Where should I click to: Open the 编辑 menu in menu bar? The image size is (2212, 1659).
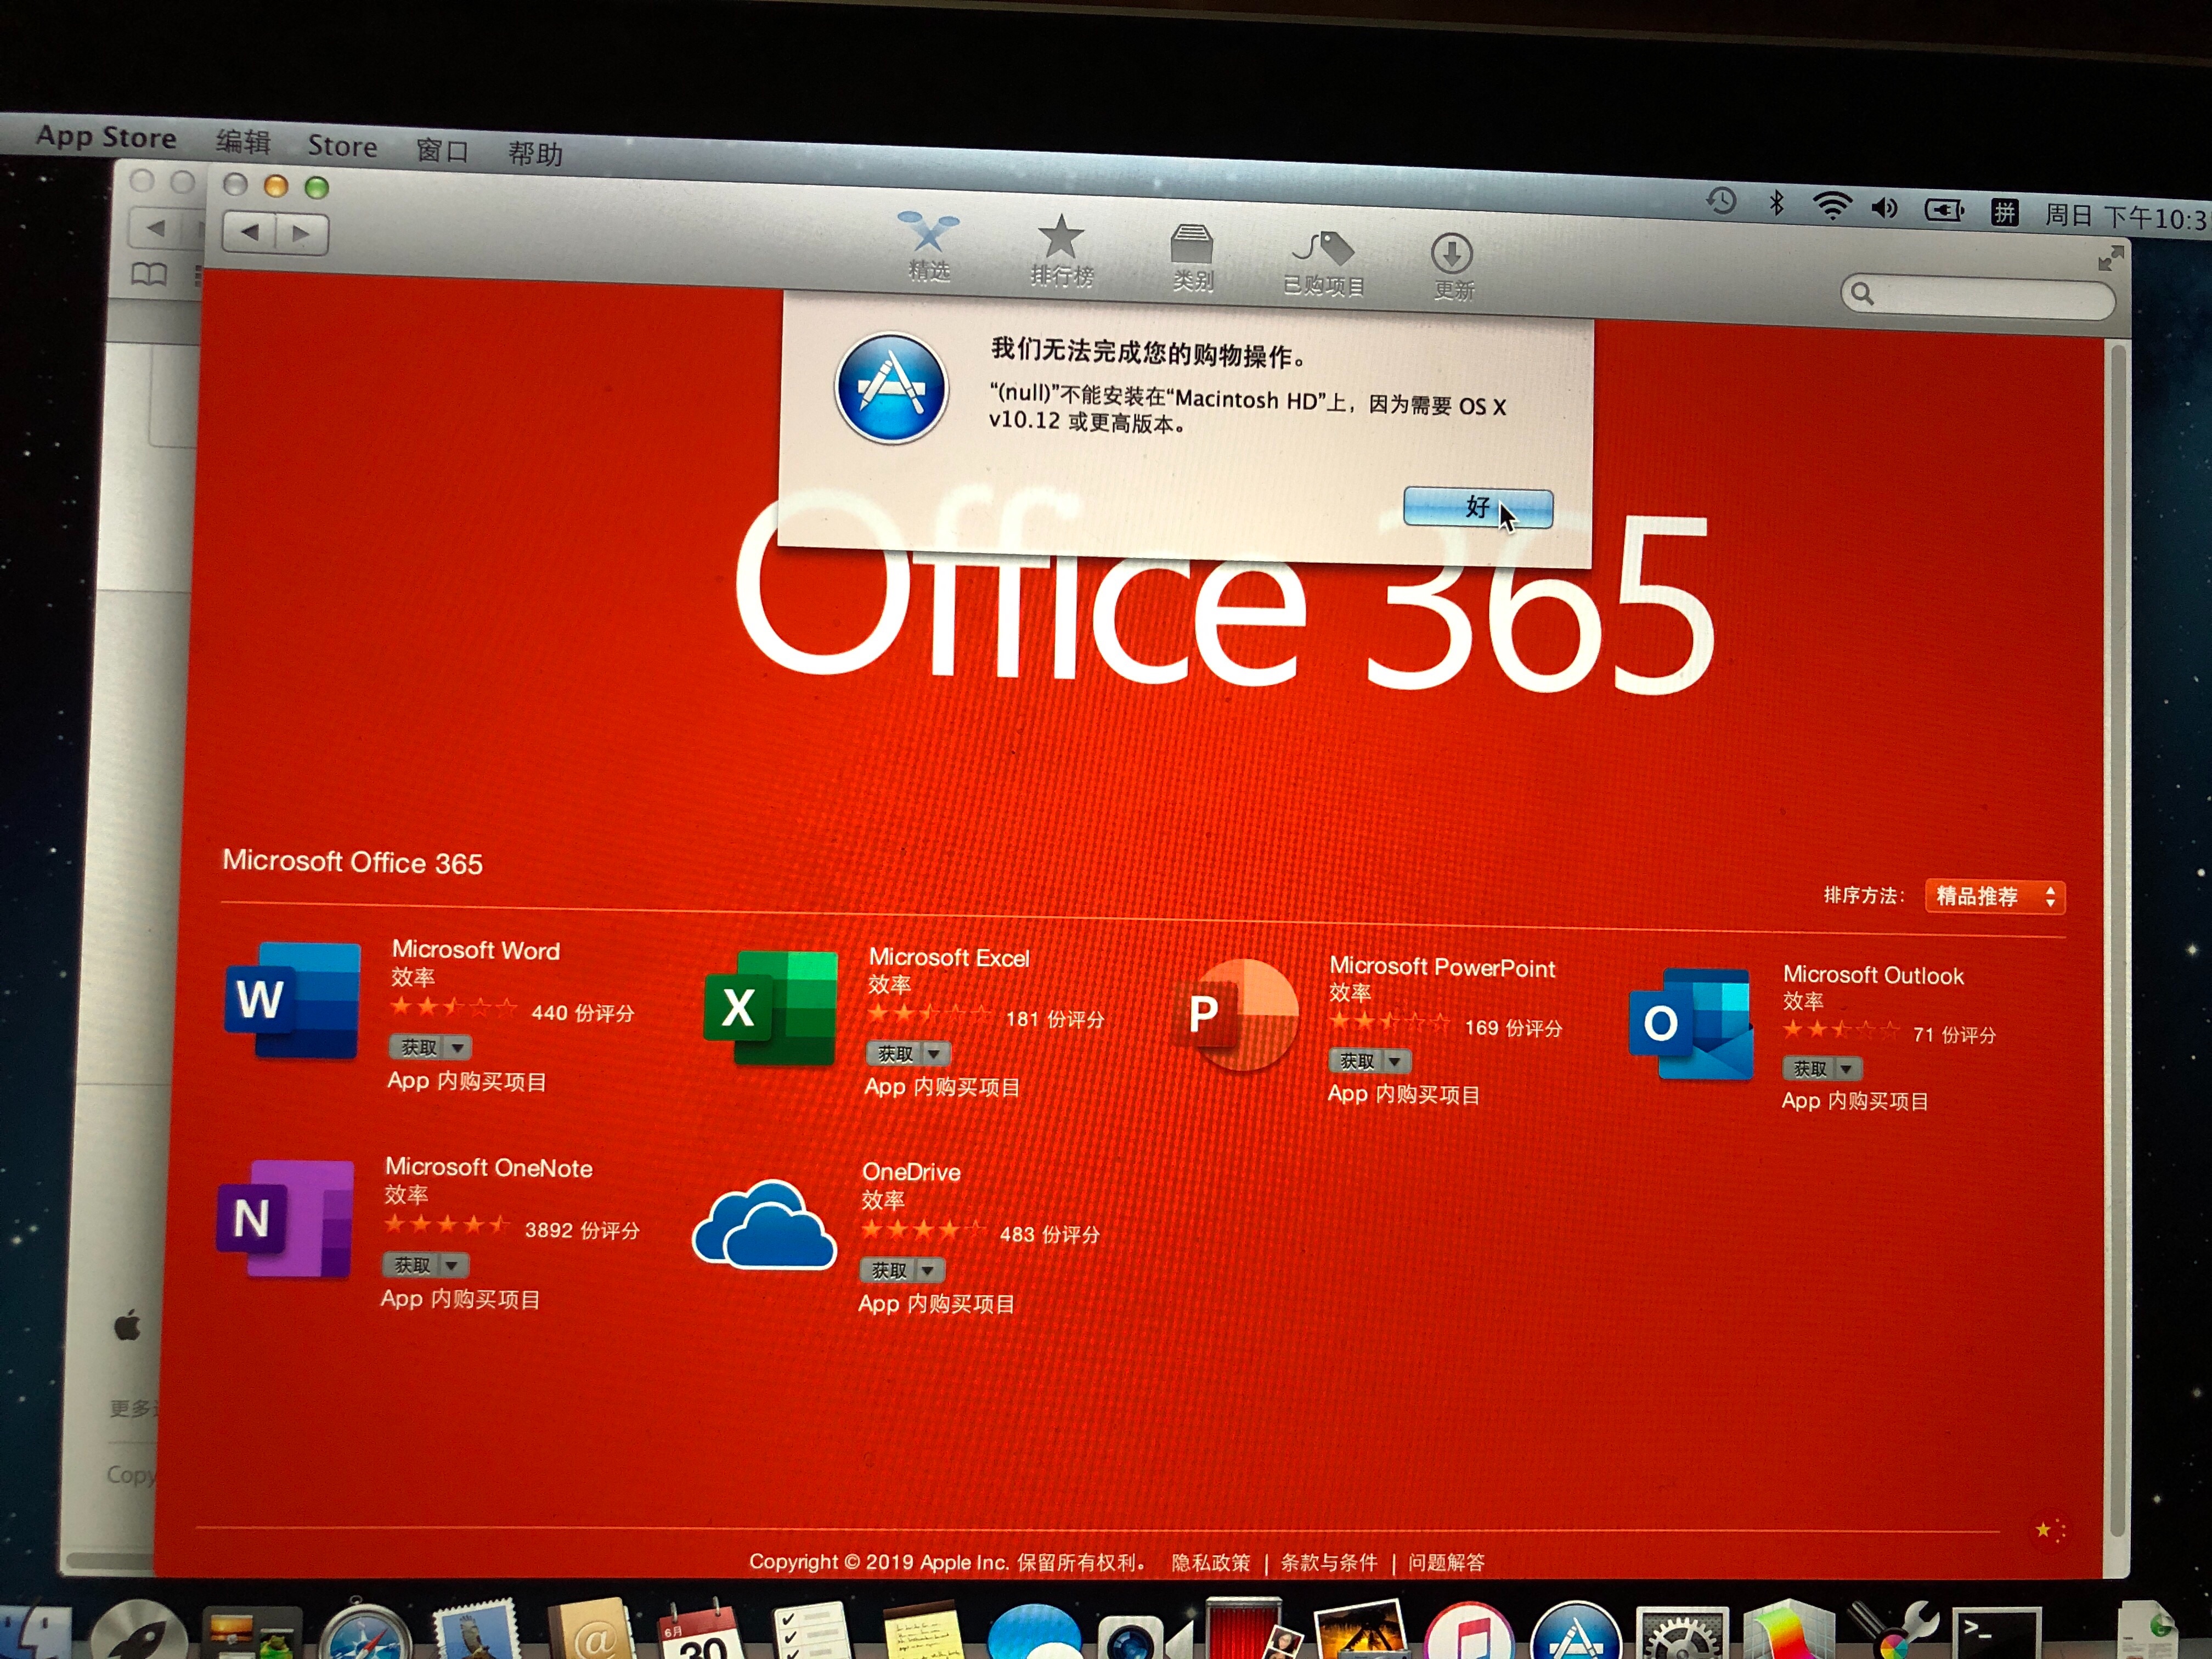(x=243, y=142)
